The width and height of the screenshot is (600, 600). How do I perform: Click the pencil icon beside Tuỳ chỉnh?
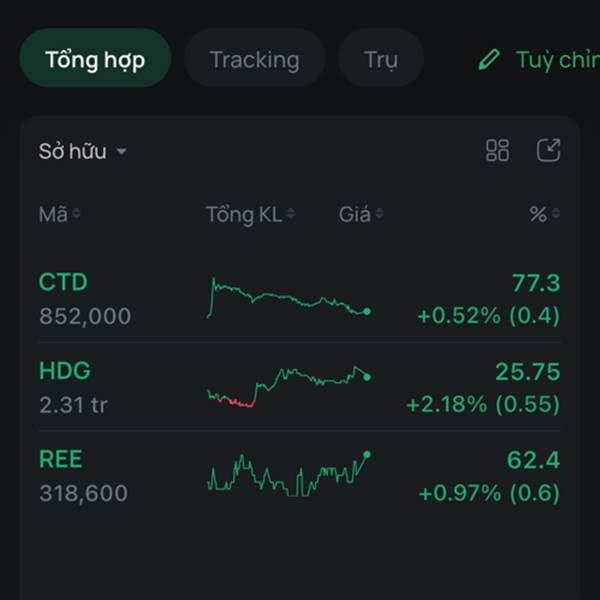pyautogui.click(x=489, y=60)
